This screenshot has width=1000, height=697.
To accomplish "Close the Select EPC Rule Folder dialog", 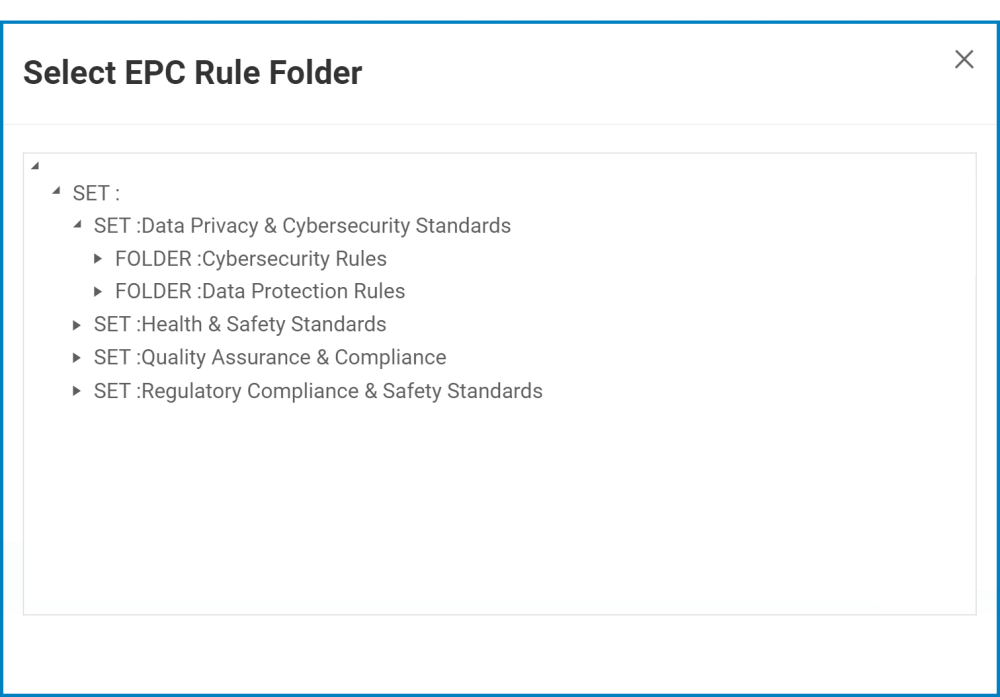I will [964, 60].
